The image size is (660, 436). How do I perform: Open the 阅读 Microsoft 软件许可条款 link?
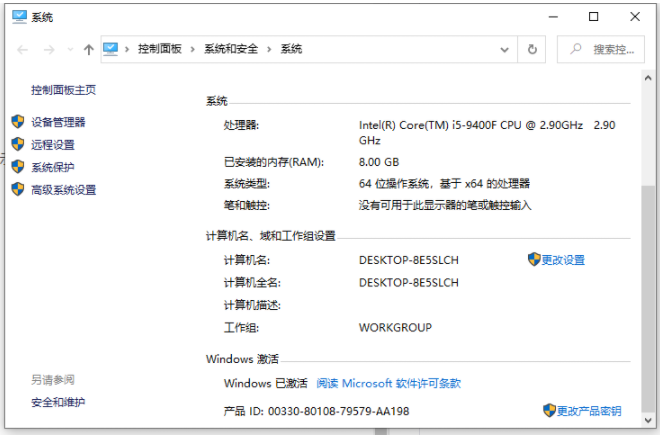[388, 383]
